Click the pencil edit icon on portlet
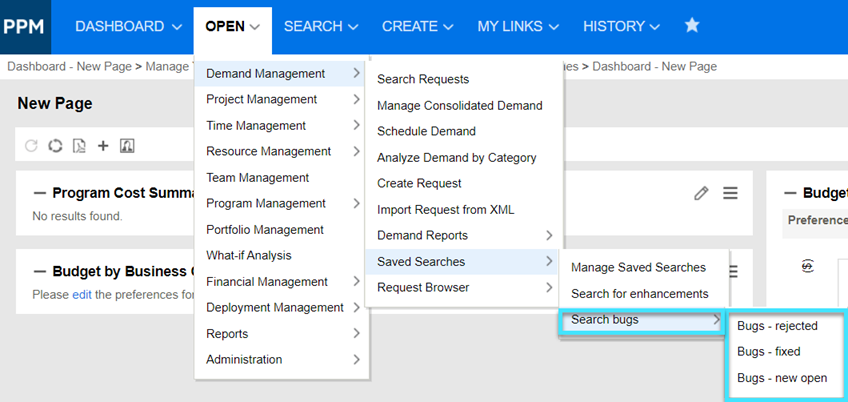The height and width of the screenshot is (402, 848). [701, 193]
